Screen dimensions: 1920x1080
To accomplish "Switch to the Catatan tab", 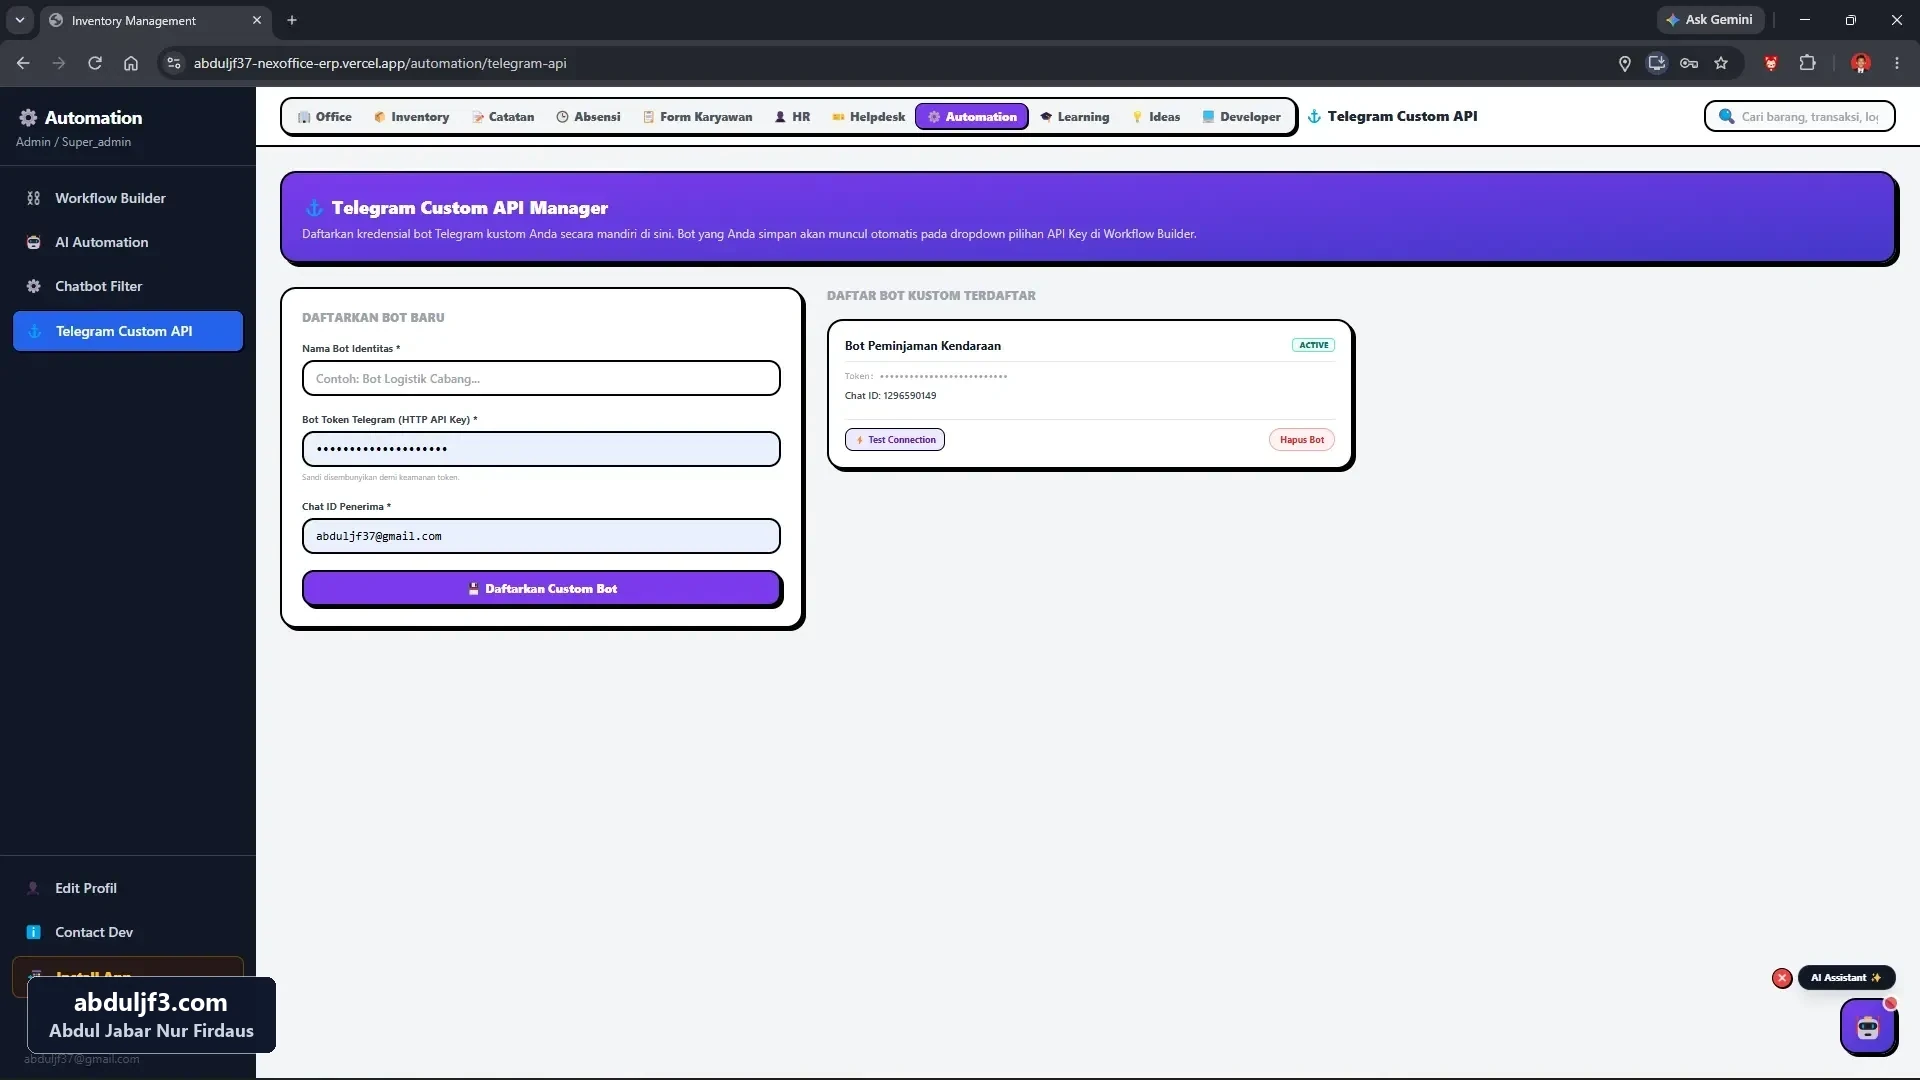I will click(503, 117).
